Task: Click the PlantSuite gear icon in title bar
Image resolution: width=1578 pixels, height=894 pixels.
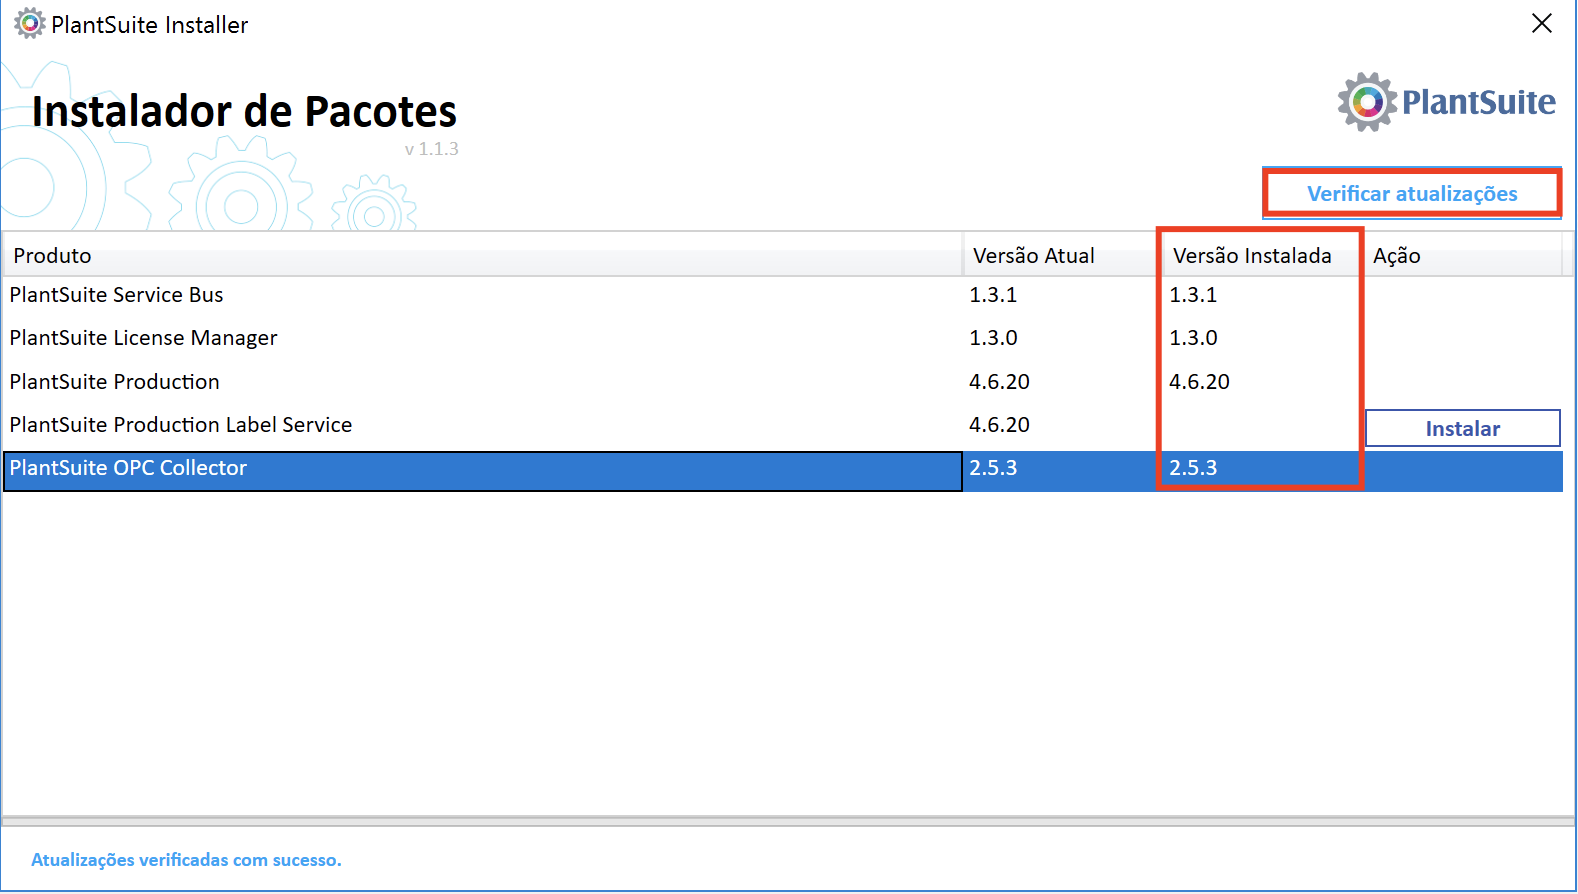Action: pyautogui.click(x=29, y=23)
